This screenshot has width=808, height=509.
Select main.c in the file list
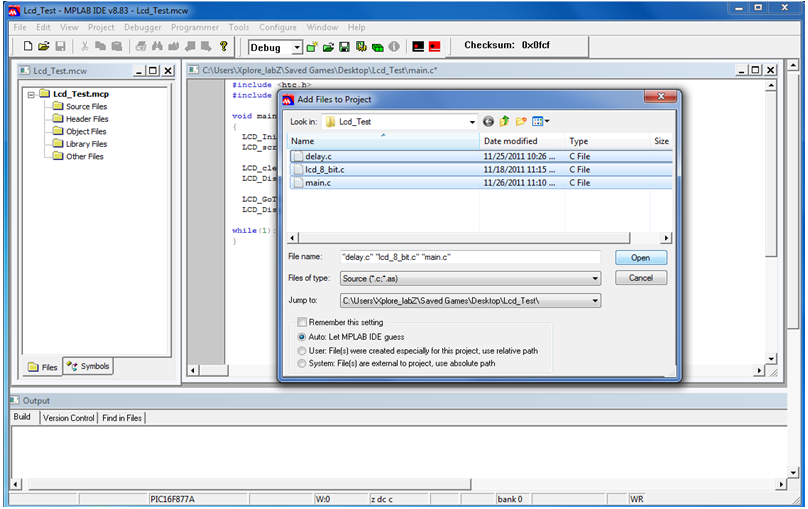(x=481, y=183)
